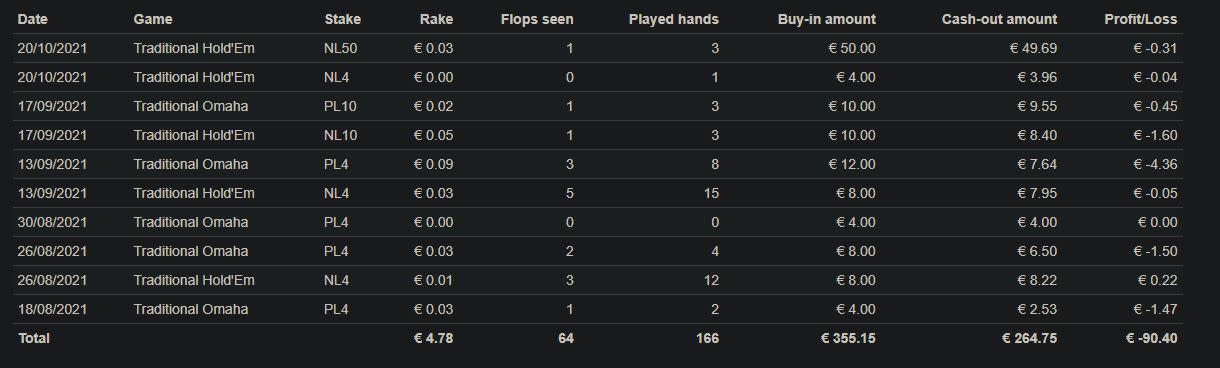Select the row with € -4.36 loss
1220x368 pixels.
coord(598,164)
